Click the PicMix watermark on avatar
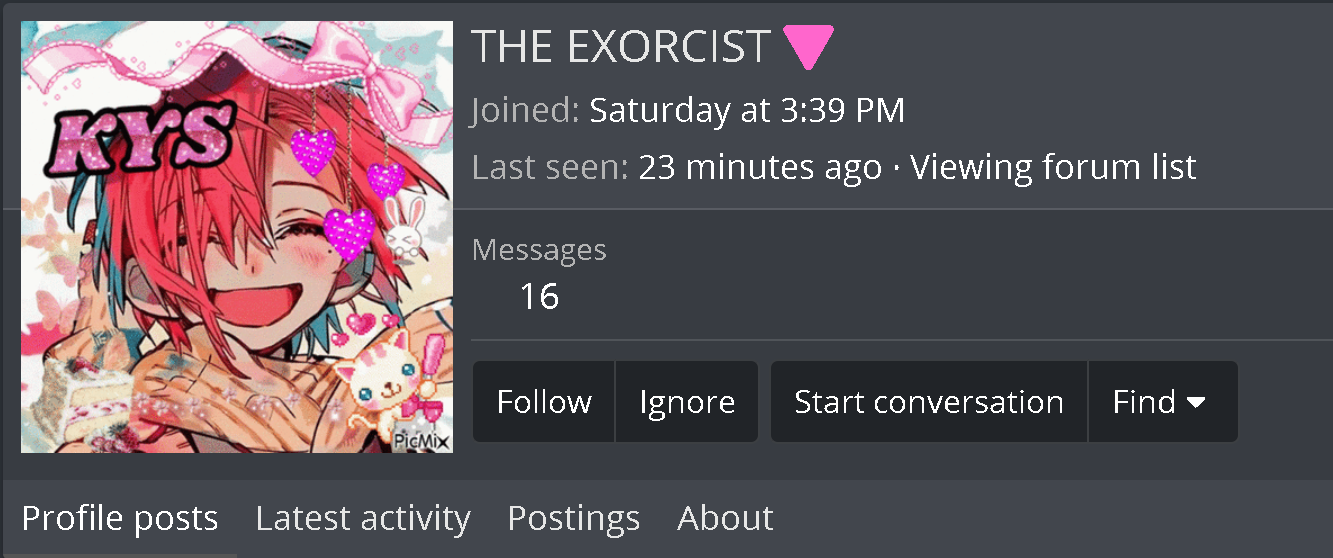Image resolution: width=1333 pixels, height=558 pixels. point(421,440)
